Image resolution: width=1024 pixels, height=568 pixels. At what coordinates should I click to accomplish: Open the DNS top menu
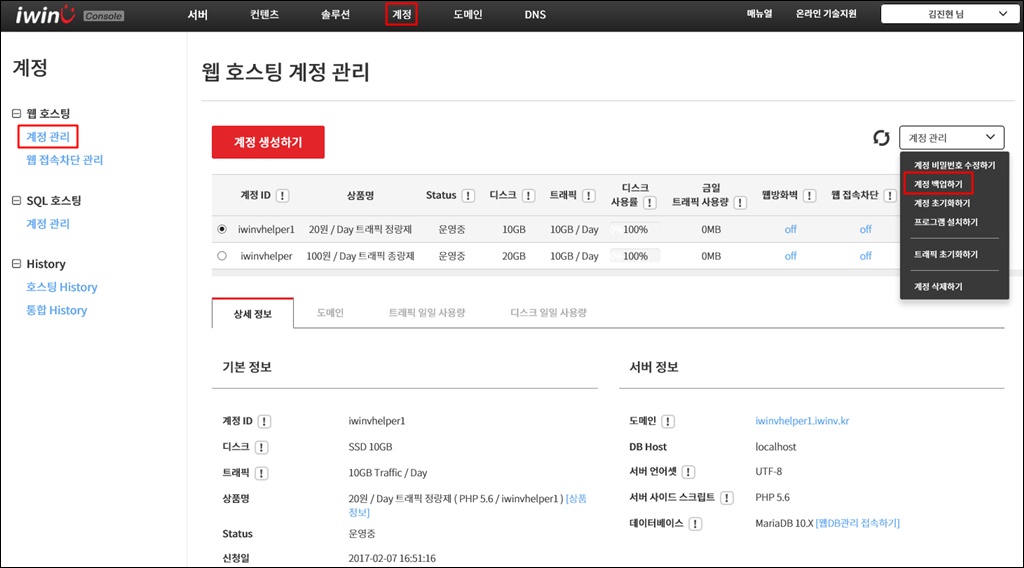[x=535, y=14]
